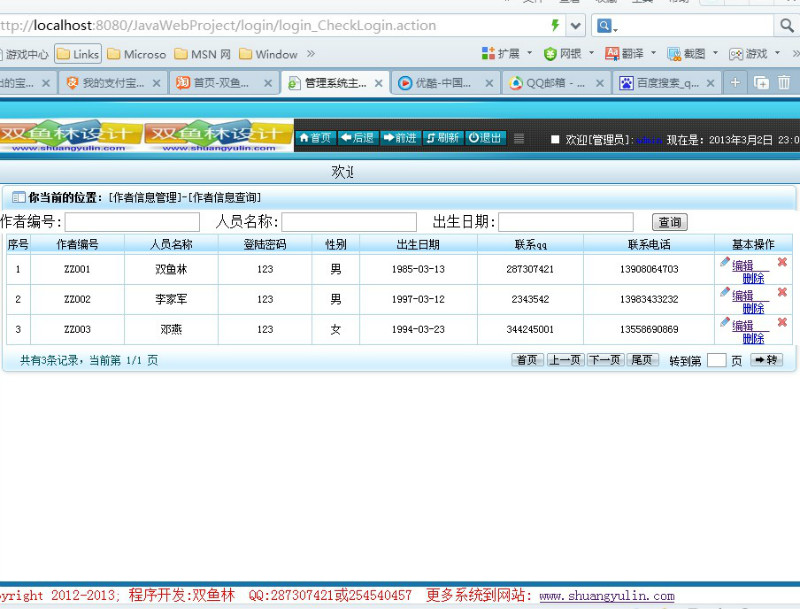
Task: Click 删除 link for 李家军 row
Action: (x=754, y=309)
